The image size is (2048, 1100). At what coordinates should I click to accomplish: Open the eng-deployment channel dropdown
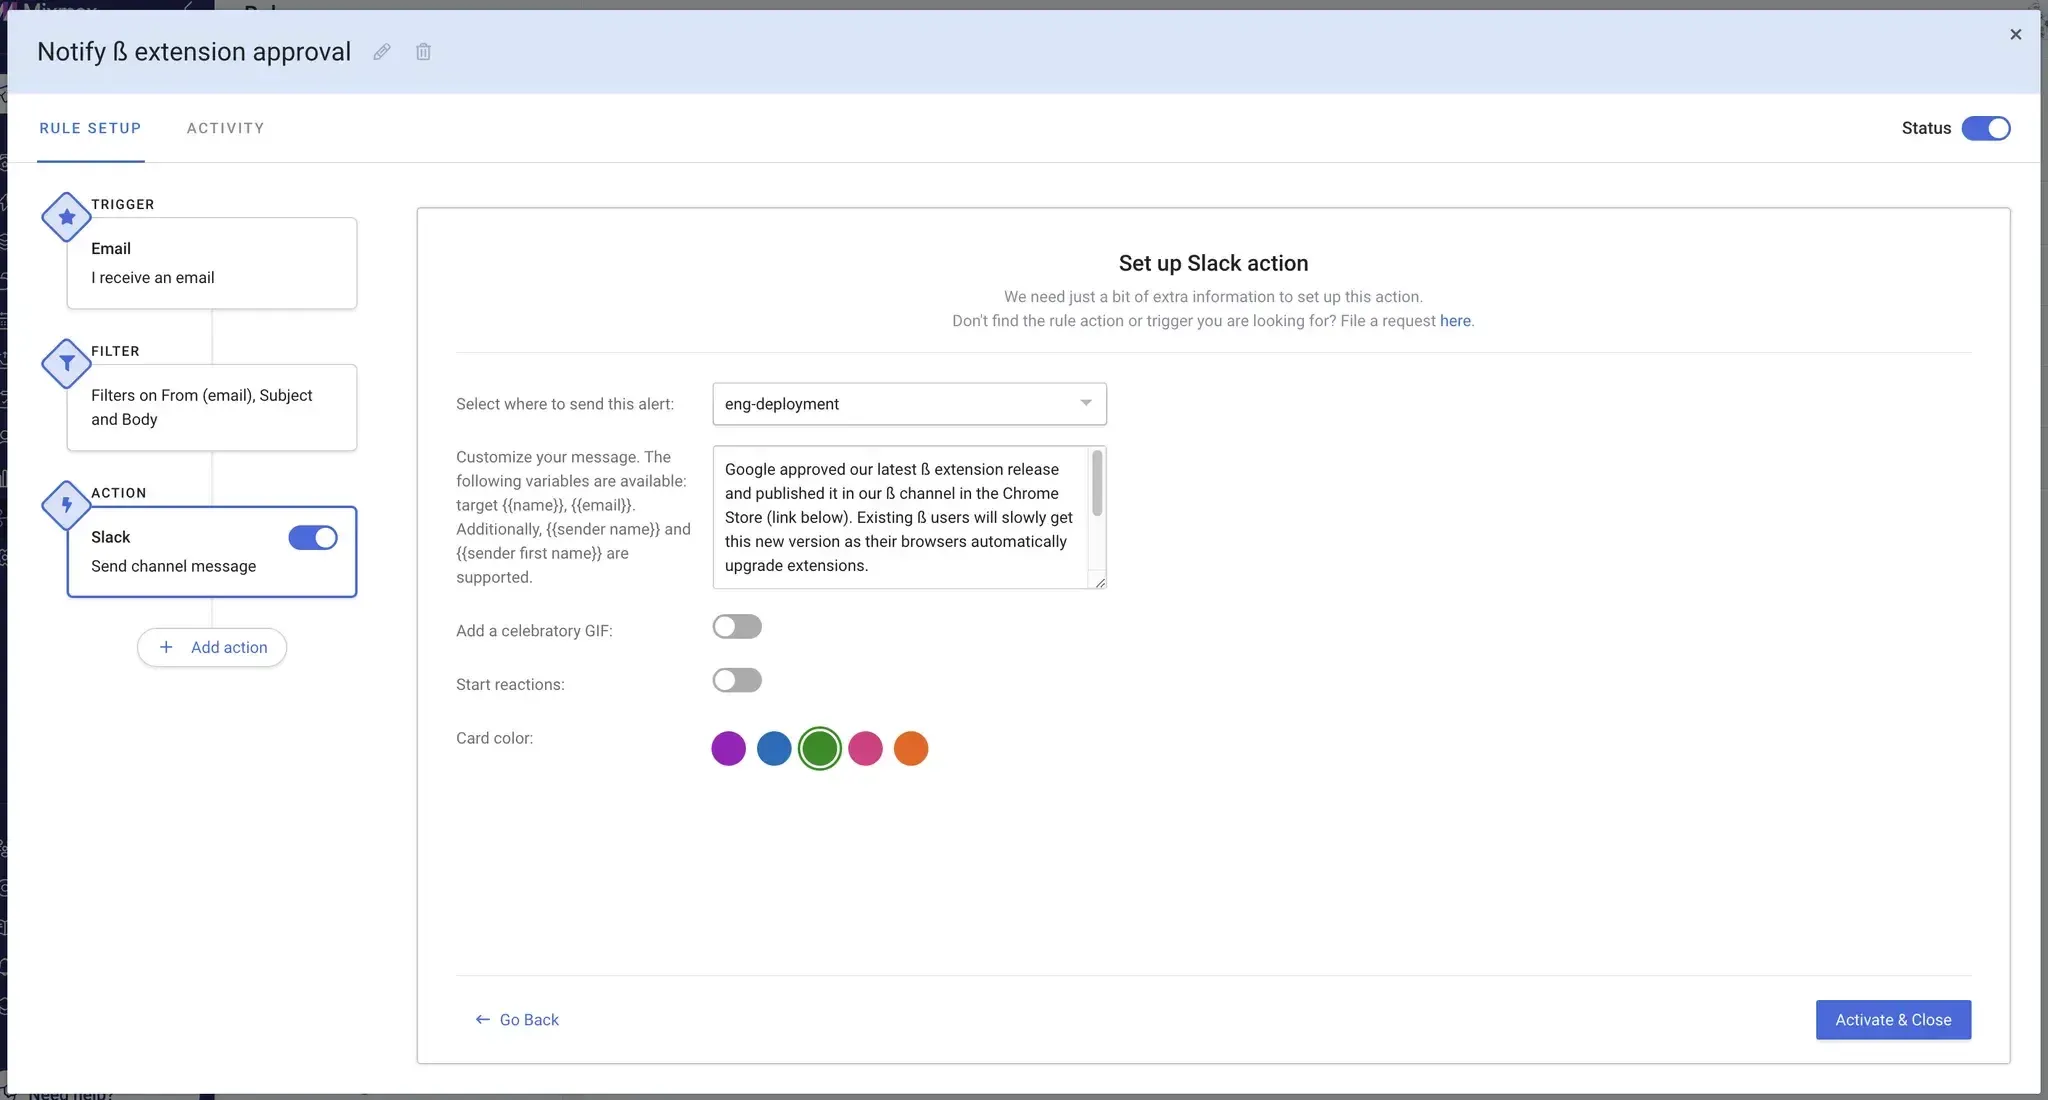[x=909, y=404]
